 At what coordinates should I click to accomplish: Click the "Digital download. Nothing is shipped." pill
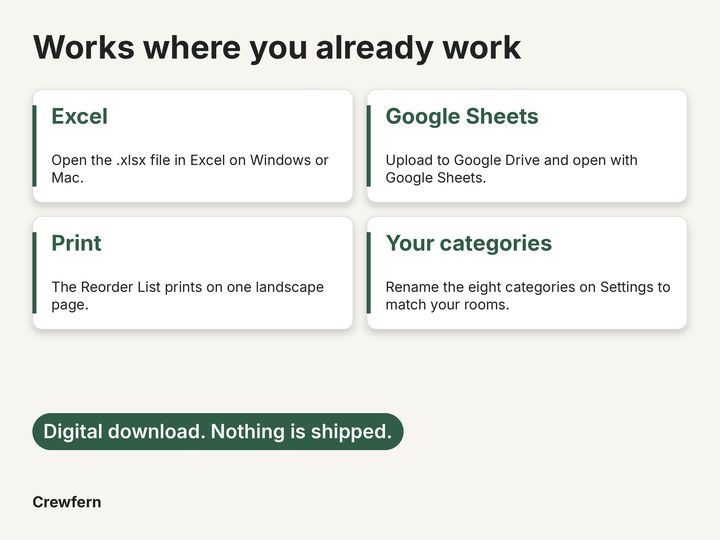click(x=218, y=432)
